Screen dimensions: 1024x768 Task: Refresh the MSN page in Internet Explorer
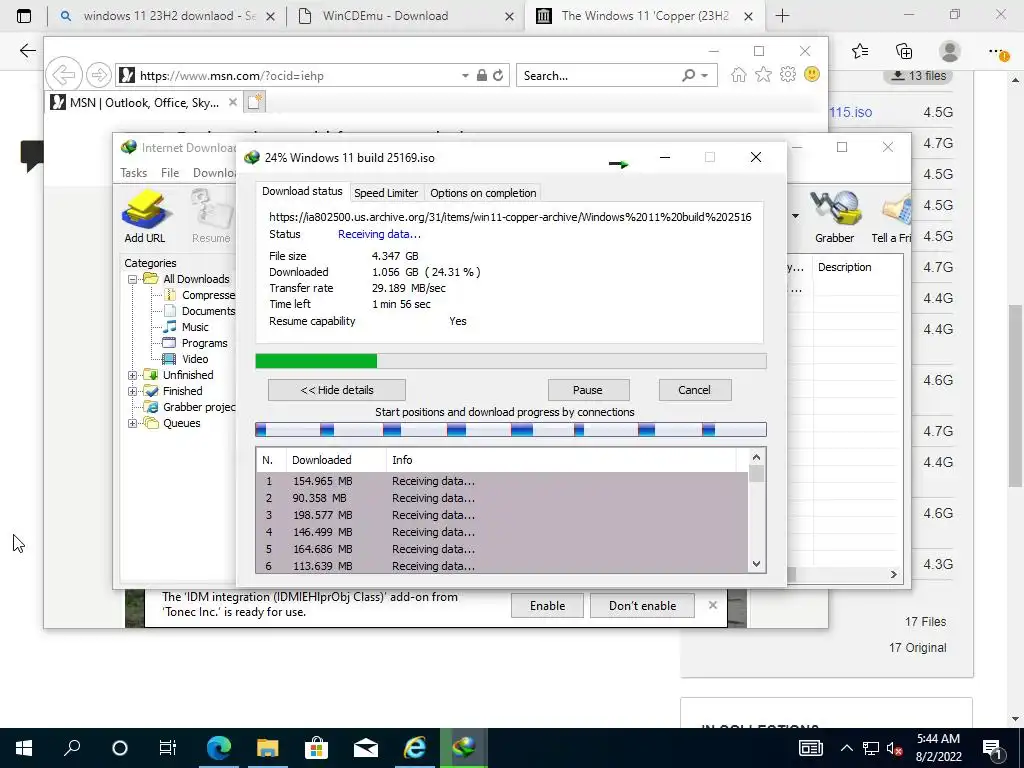pyautogui.click(x=498, y=75)
